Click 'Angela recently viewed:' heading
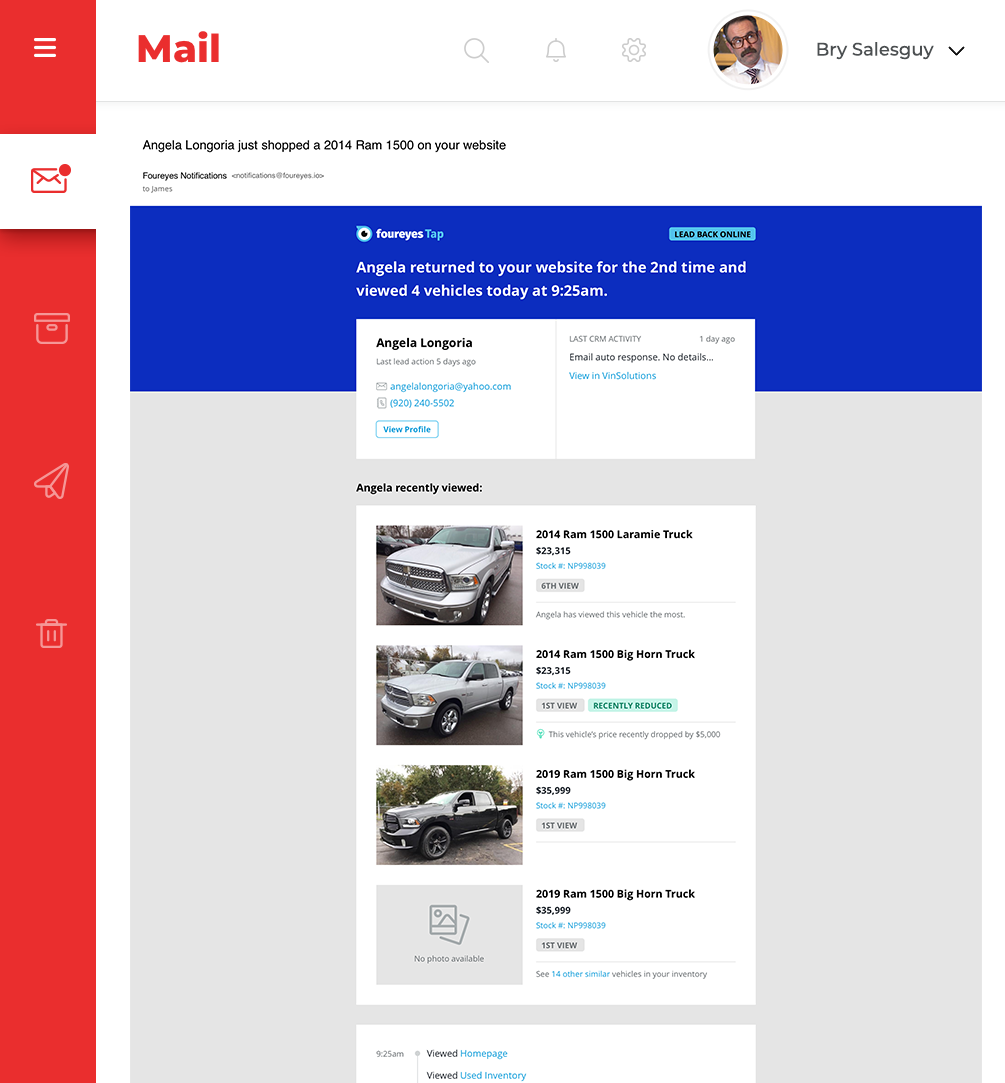Viewport: 1005px width, 1083px height. point(419,488)
